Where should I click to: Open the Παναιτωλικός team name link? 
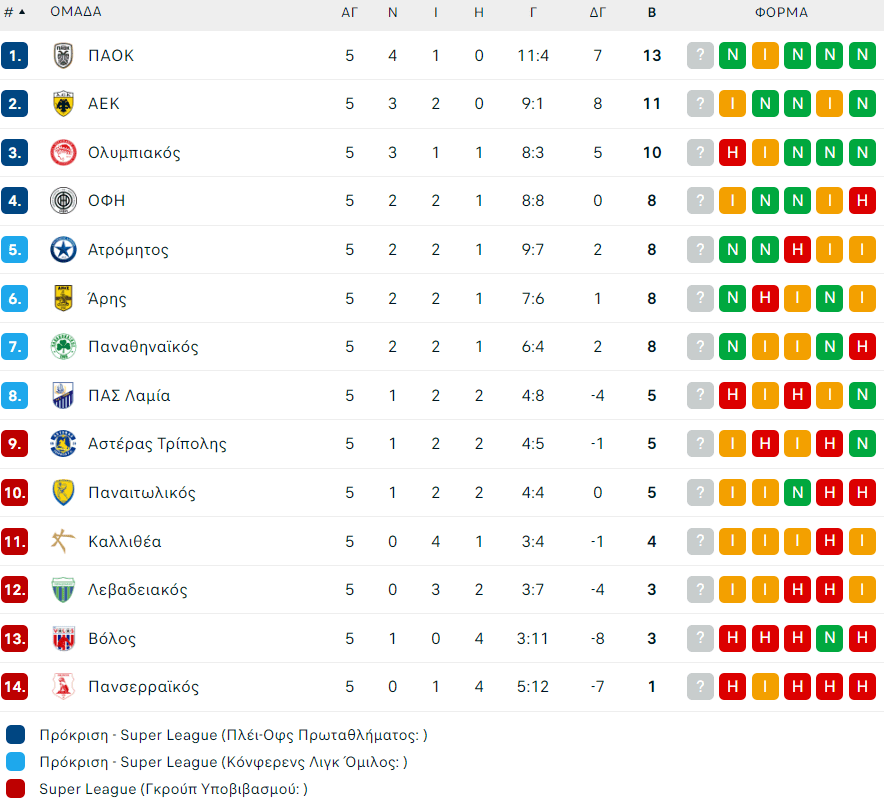point(142,493)
